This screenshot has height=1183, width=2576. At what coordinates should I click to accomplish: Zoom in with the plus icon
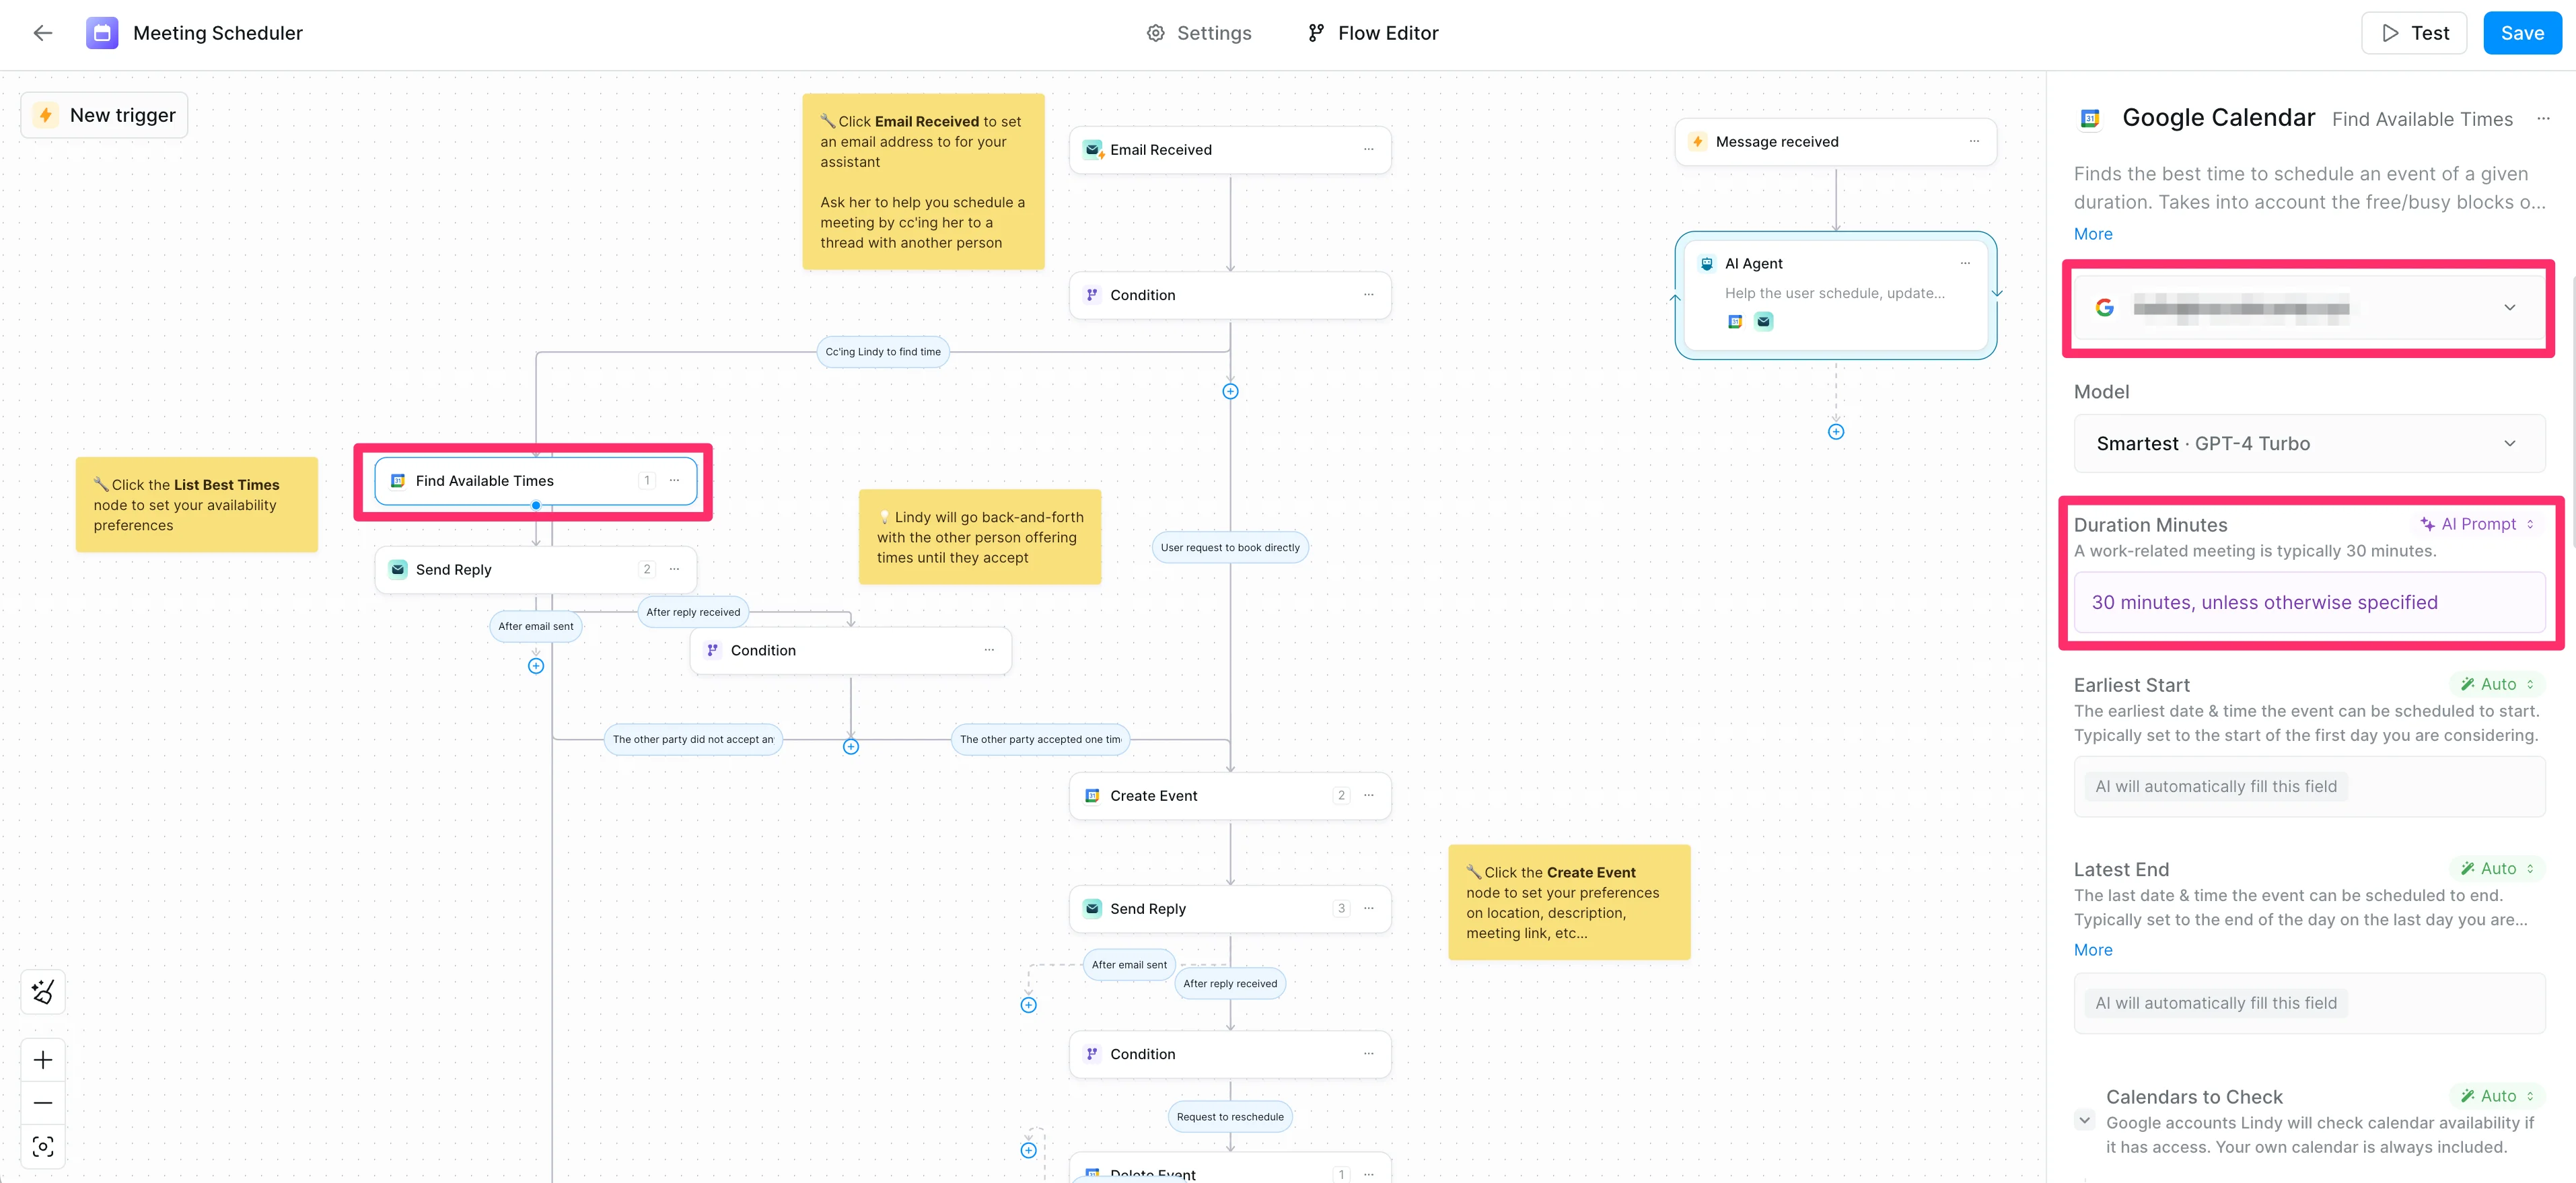click(43, 1059)
